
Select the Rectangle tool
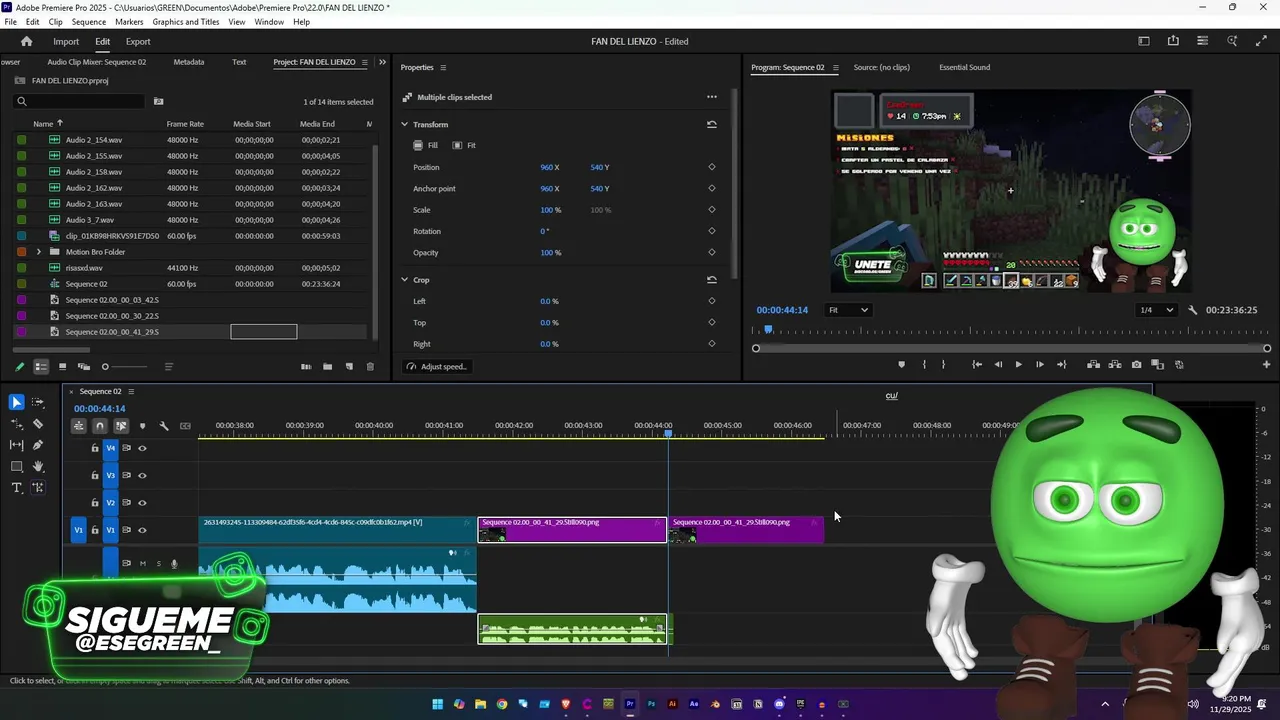tap(16, 466)
